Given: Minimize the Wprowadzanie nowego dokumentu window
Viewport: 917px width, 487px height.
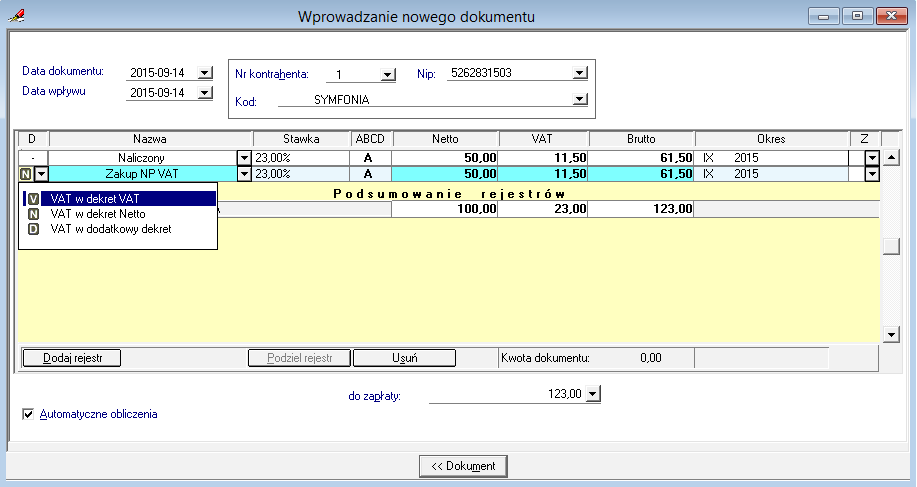Looking at the screenshot, I should (x=823, y=16).
